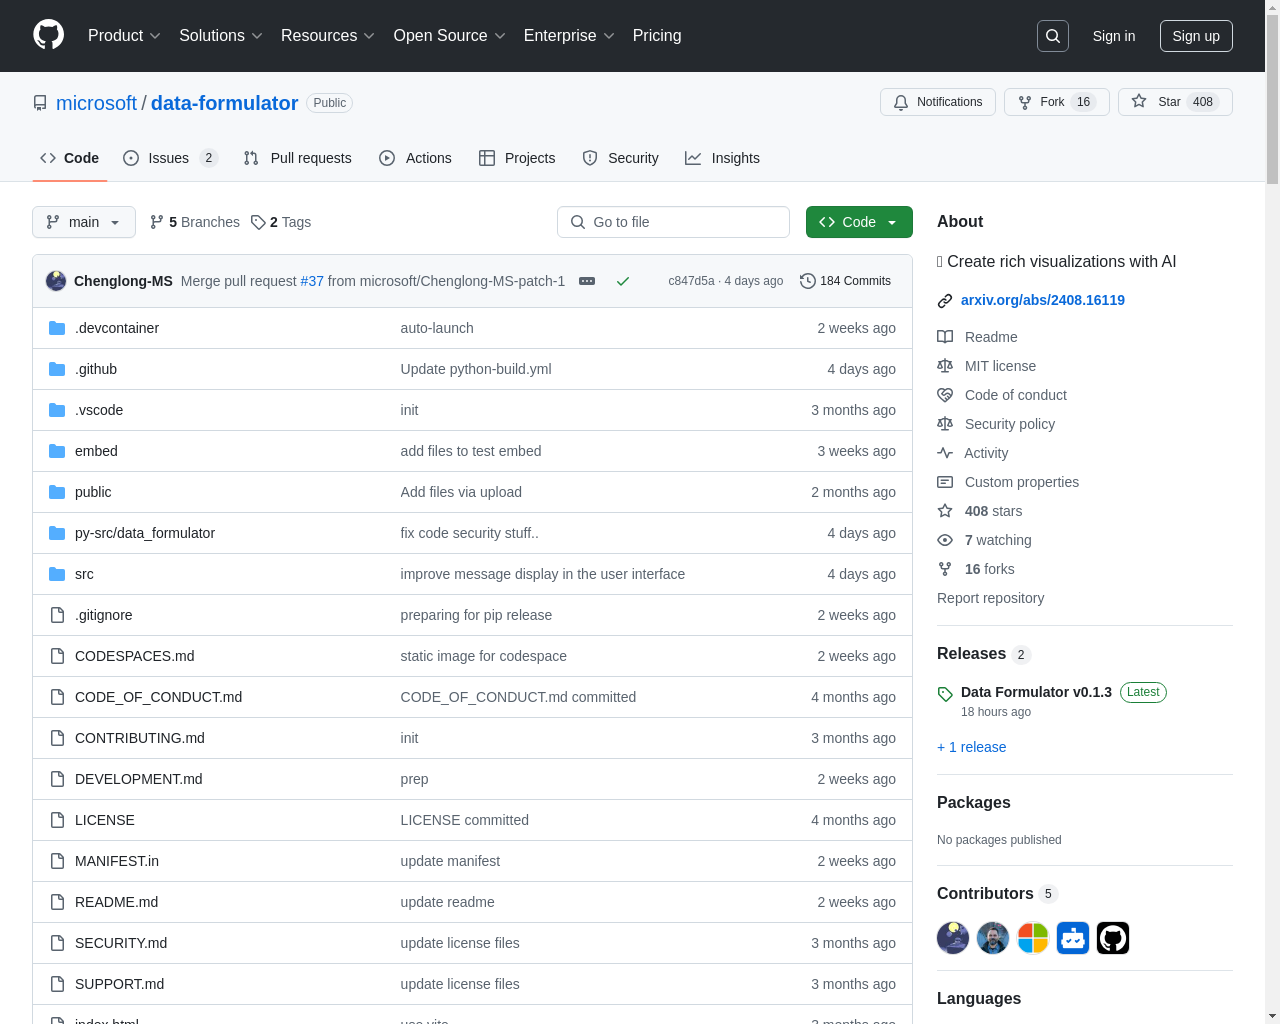Switch to the Insights tab

[722, 158]
